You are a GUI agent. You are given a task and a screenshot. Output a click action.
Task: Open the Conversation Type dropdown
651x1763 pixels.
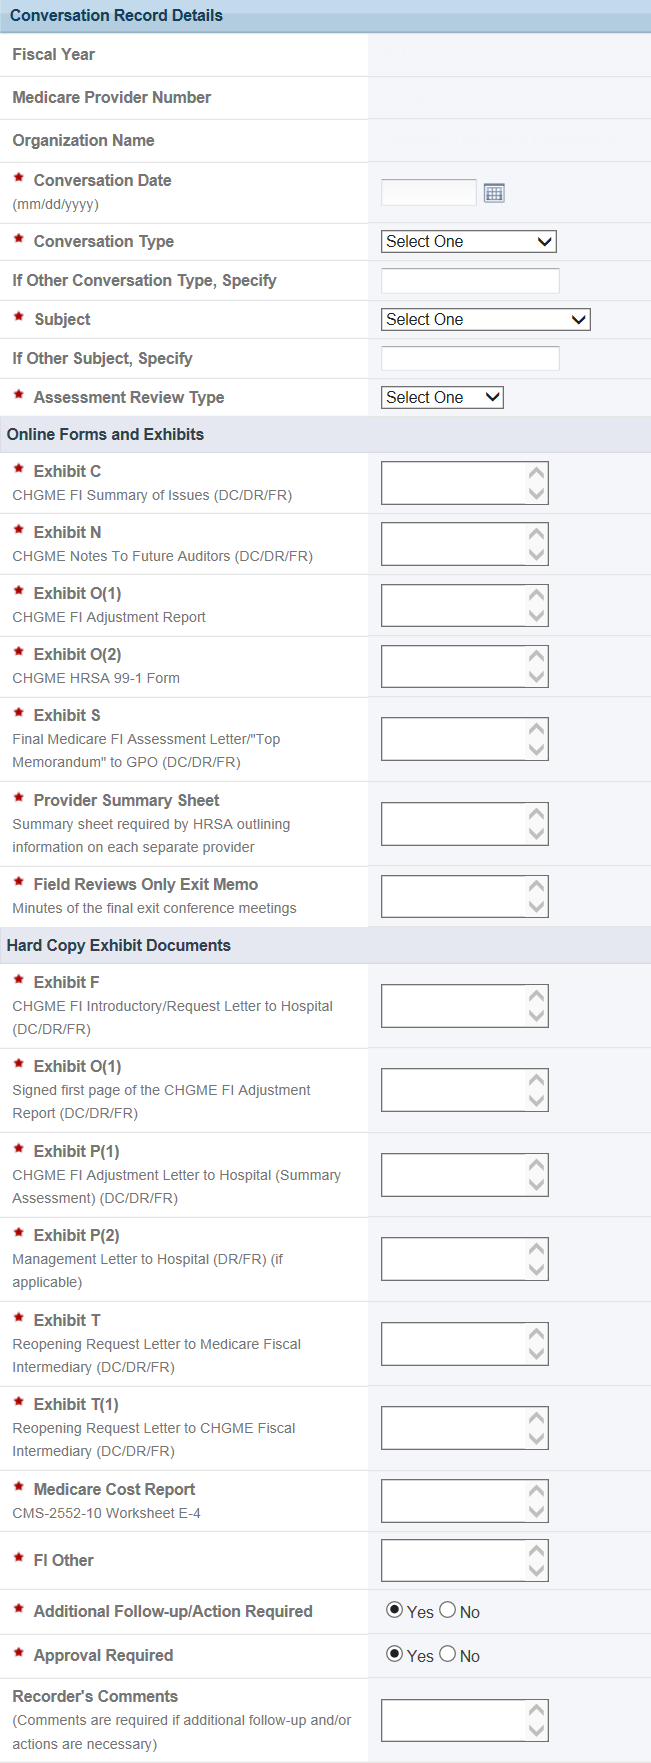click(x=468, y=242)
